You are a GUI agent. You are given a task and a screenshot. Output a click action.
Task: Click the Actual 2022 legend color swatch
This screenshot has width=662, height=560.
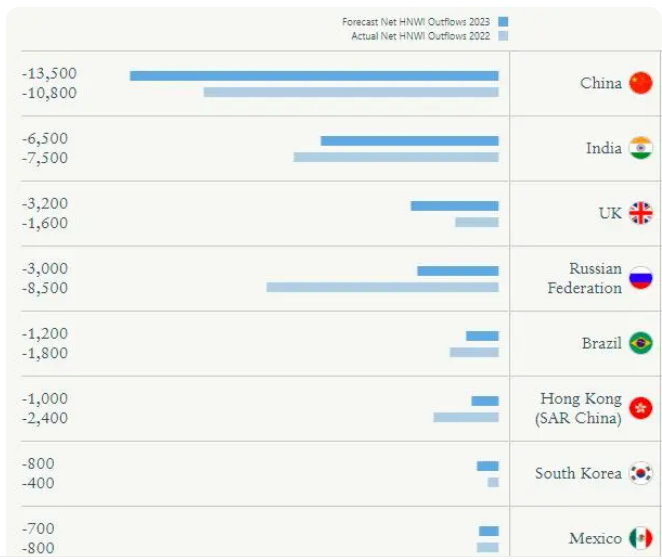tap(503, 35)
